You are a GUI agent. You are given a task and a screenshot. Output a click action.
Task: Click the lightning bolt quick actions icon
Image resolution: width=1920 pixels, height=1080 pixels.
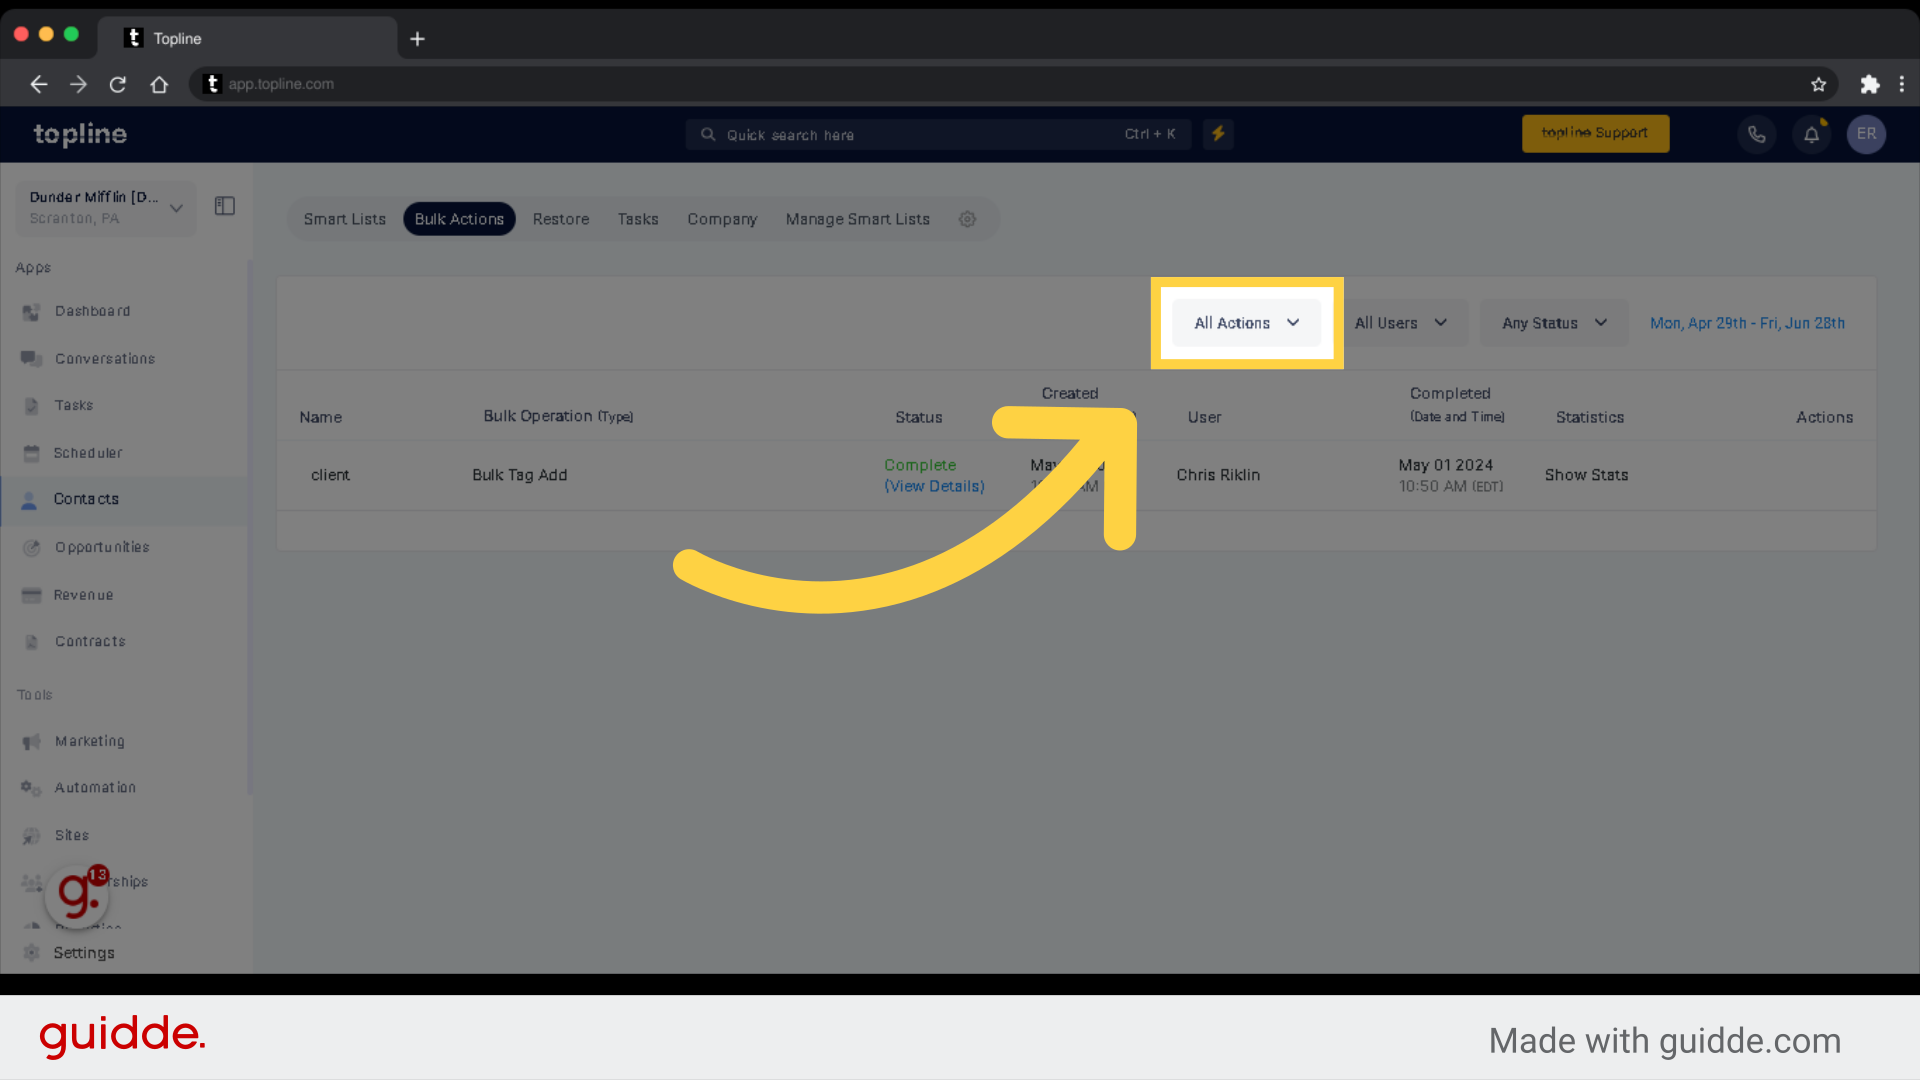click(1218, 133)
